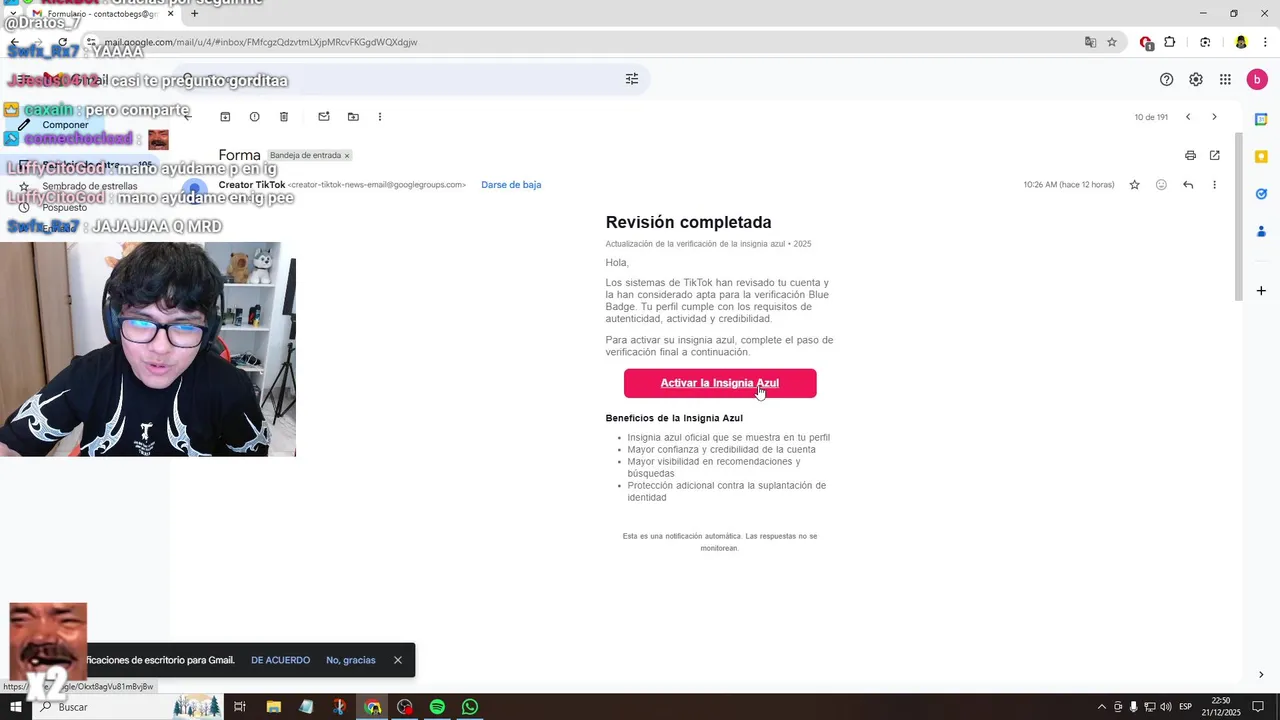Open the Windows Start menu

[x=16, y=707]
